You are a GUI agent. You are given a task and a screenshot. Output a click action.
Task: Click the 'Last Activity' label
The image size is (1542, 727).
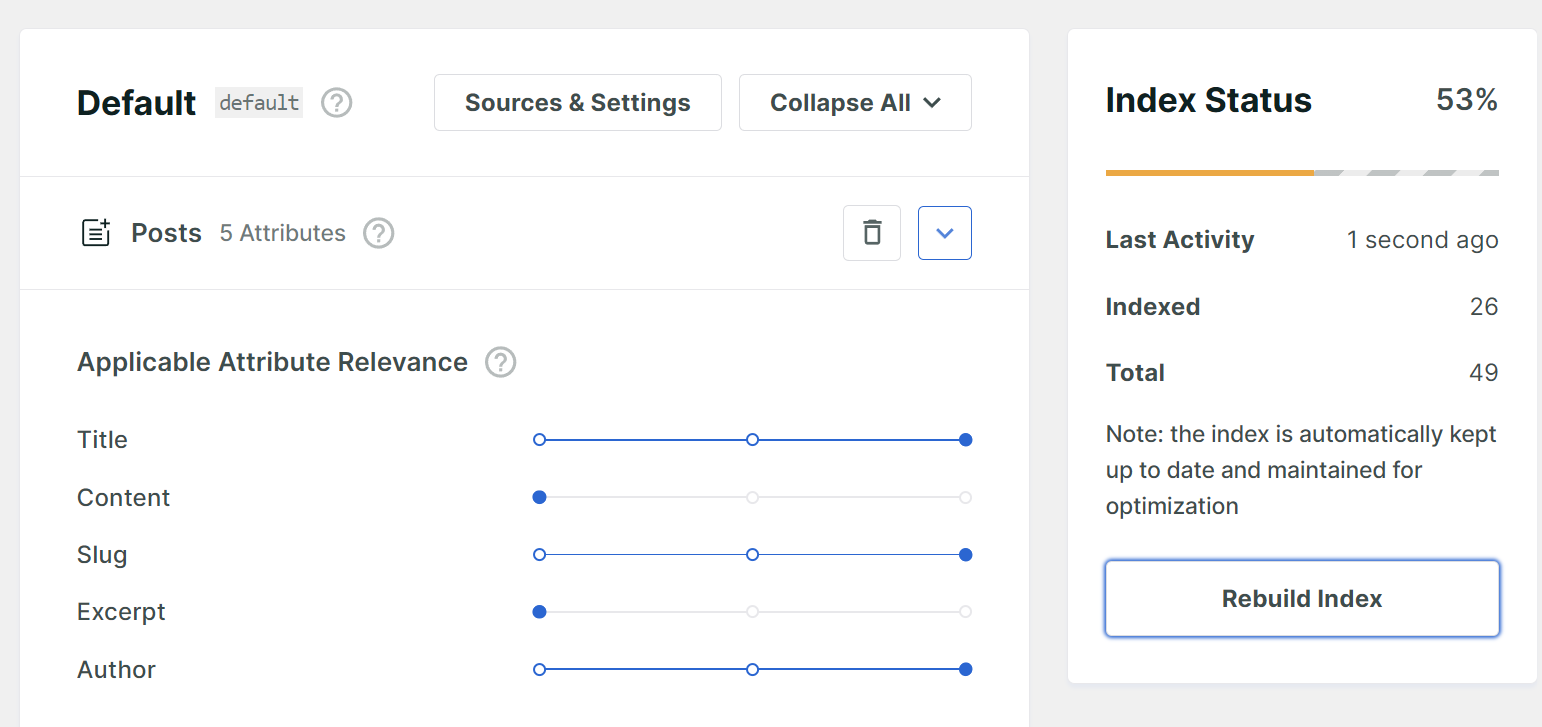[1180, 240]
